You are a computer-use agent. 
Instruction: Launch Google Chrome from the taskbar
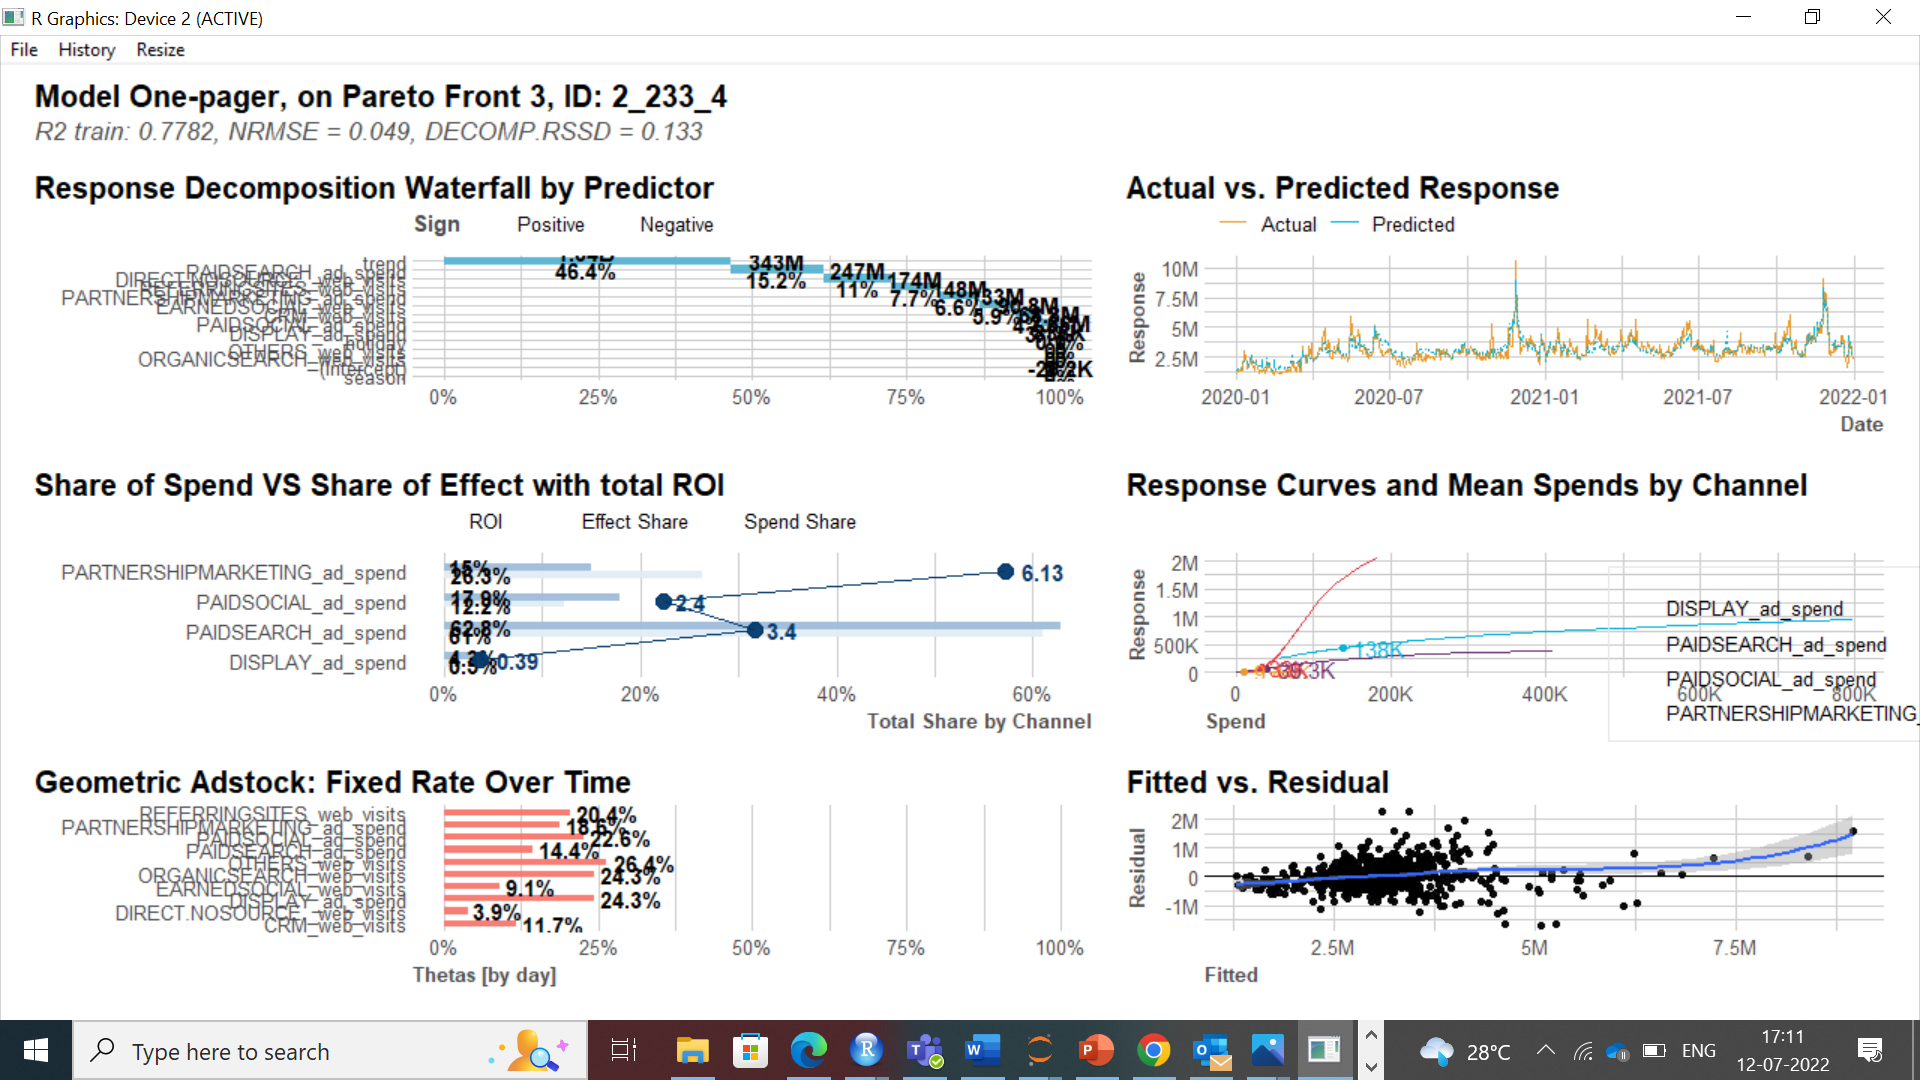[1154, 1050]
